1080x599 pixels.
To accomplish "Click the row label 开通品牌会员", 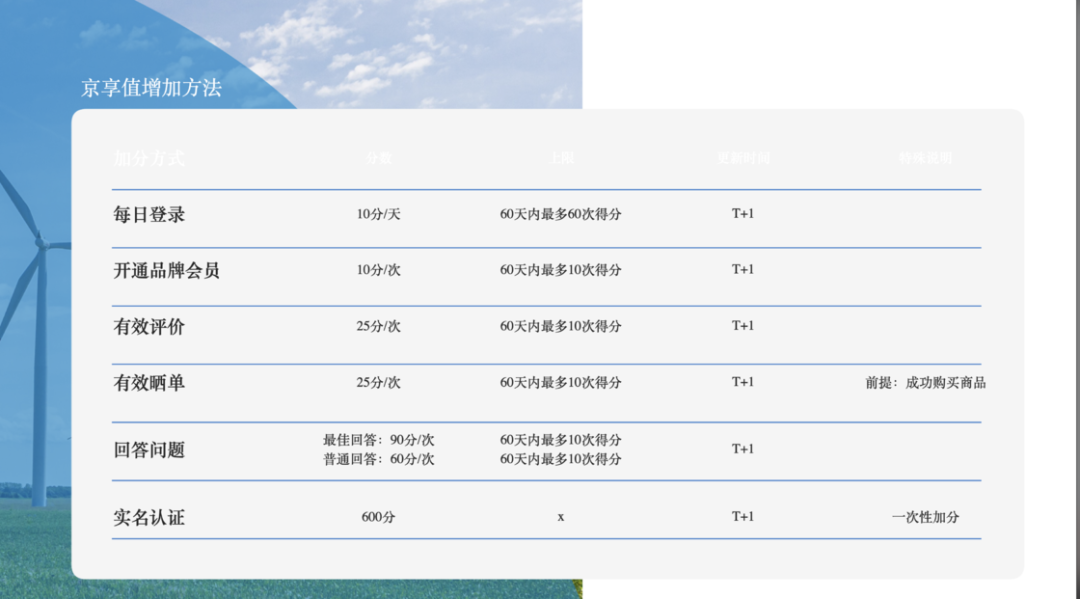I will point(166,270).
